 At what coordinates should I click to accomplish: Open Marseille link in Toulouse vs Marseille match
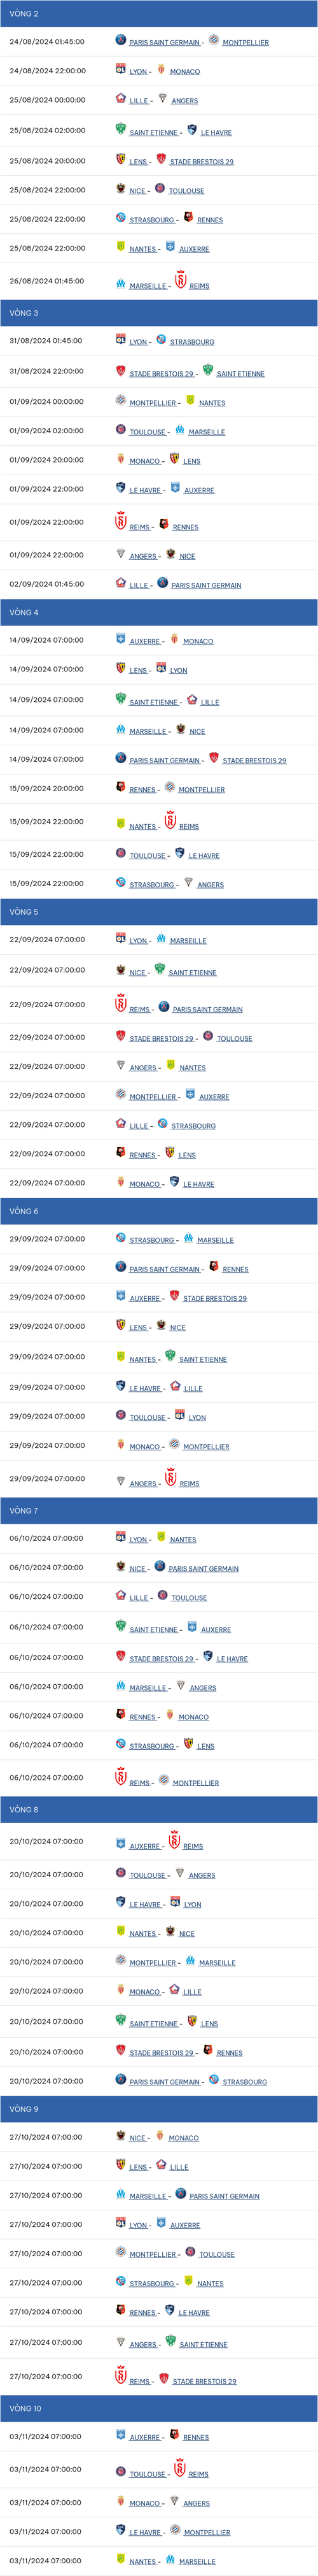(x=207, y=432)
